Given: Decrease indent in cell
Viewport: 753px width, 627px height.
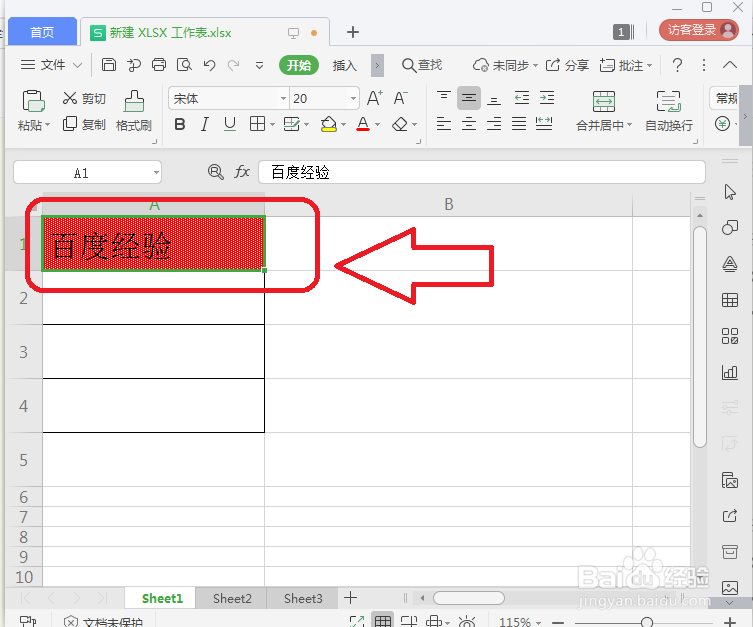Looking at the screenshot, I should (x=522, y=98).
